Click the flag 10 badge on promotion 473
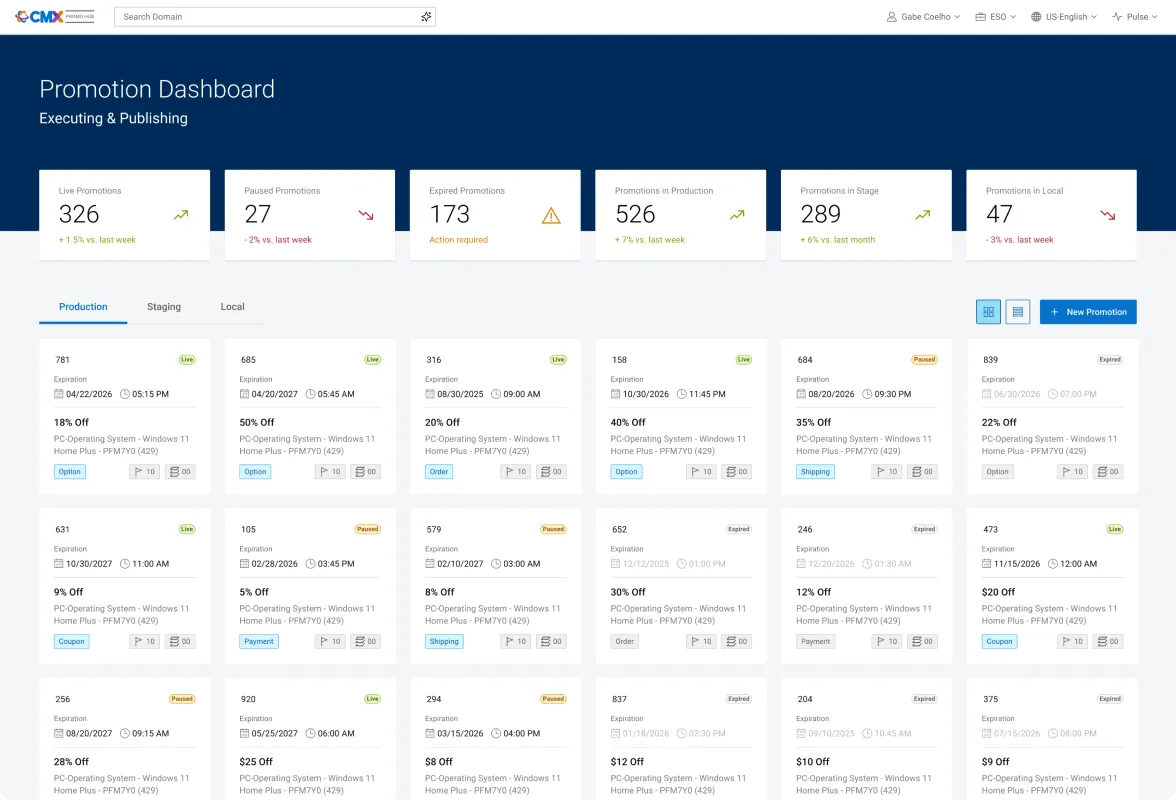 [x=1072, y=641]
